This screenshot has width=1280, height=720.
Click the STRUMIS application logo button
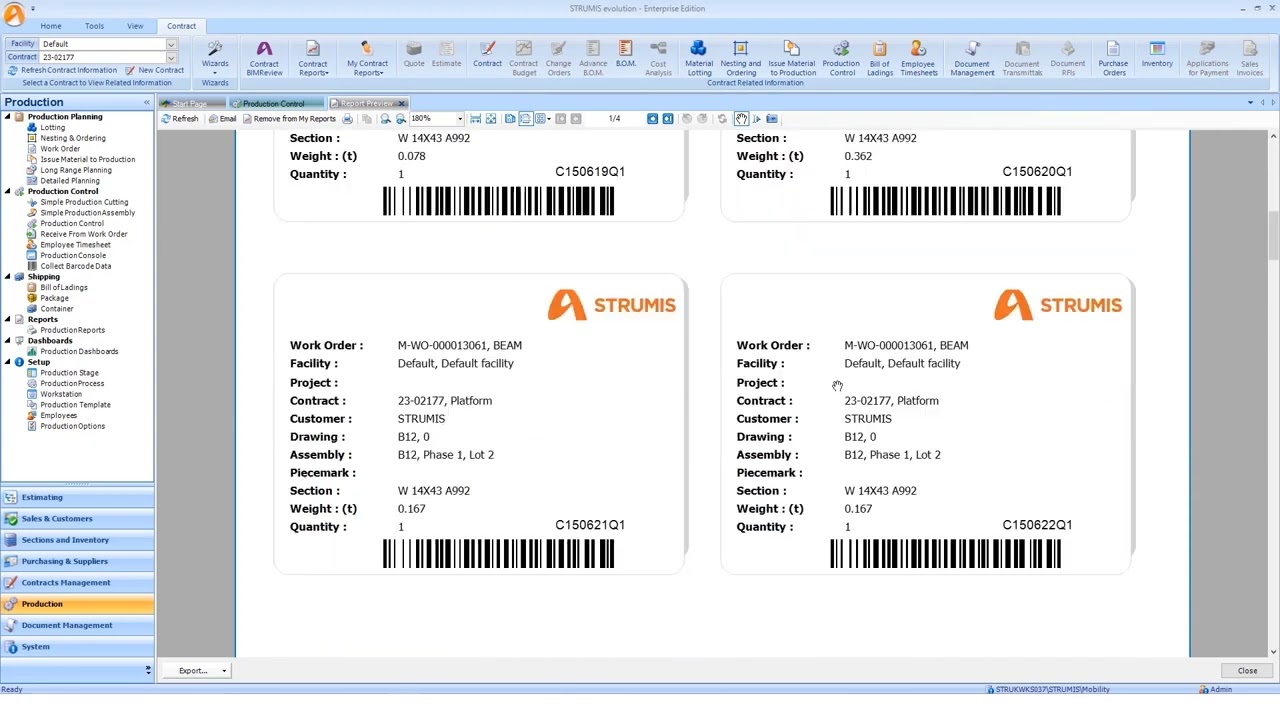click(14, 14)
